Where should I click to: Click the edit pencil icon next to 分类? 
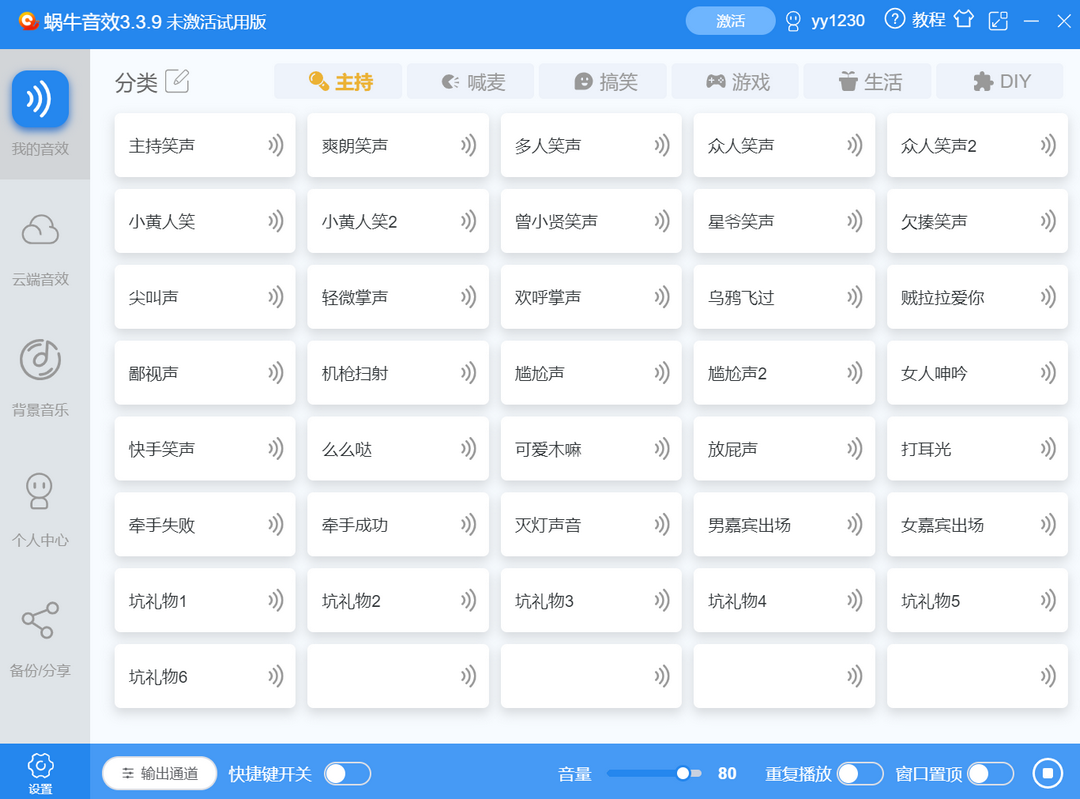178,83
